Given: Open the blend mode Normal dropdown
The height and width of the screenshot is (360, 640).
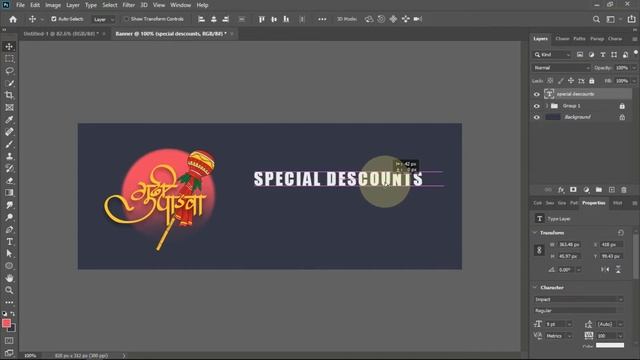Looking at the screenshot, I should (x=561, y=68).
